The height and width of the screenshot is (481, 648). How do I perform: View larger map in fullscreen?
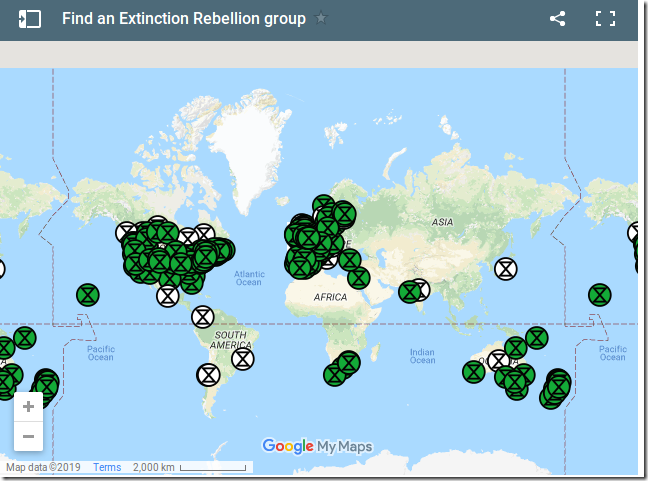pyautogui.click(x=605, y=19)
